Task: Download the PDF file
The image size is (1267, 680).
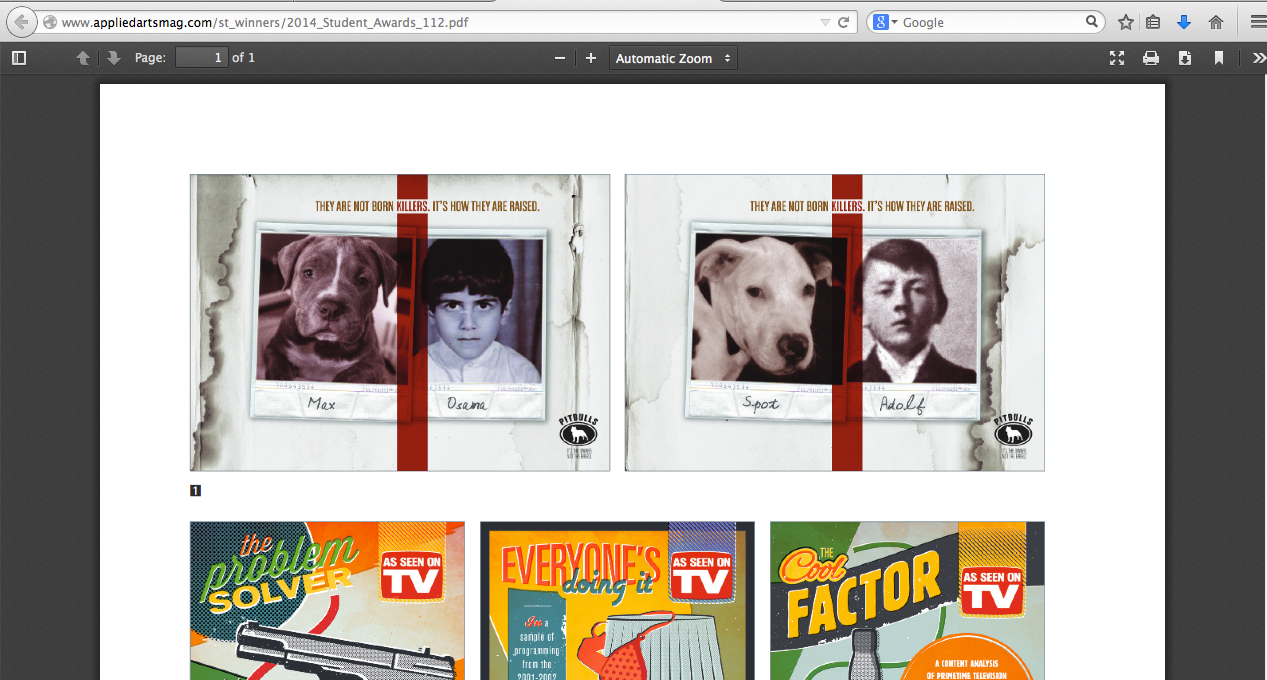Action: click(1185, 58)
